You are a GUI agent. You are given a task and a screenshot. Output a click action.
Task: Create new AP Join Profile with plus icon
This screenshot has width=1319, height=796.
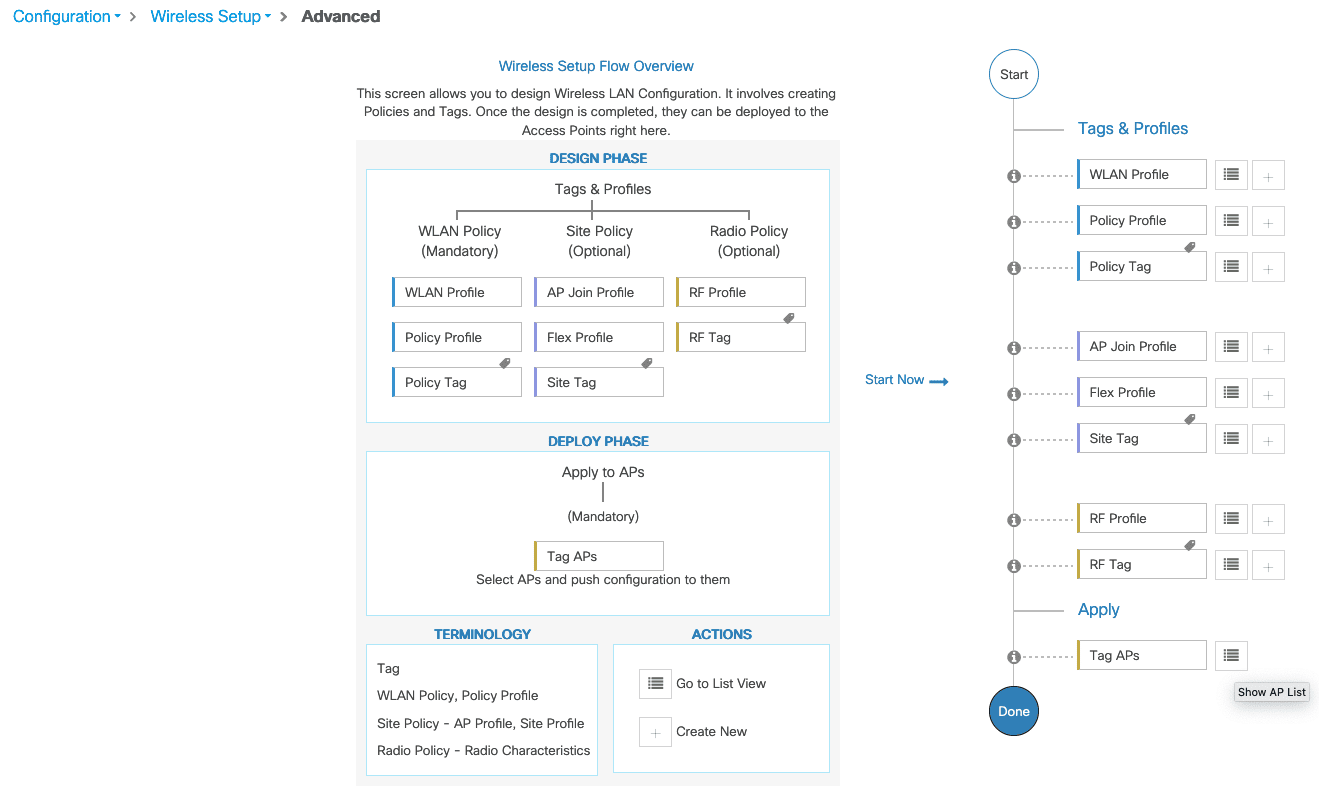(1268, 347)
